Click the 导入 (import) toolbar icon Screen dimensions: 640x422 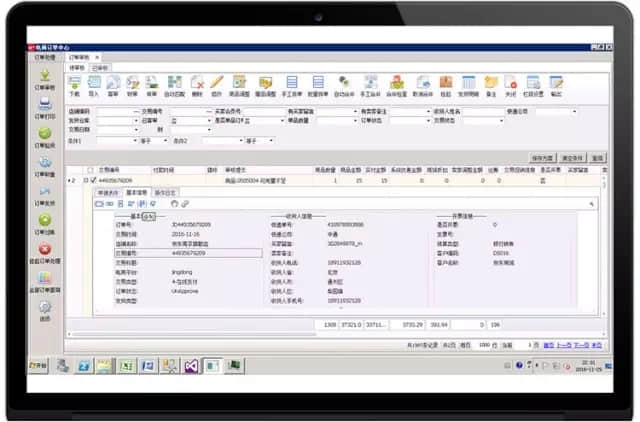pyautogui.click(x=94, y=85)
